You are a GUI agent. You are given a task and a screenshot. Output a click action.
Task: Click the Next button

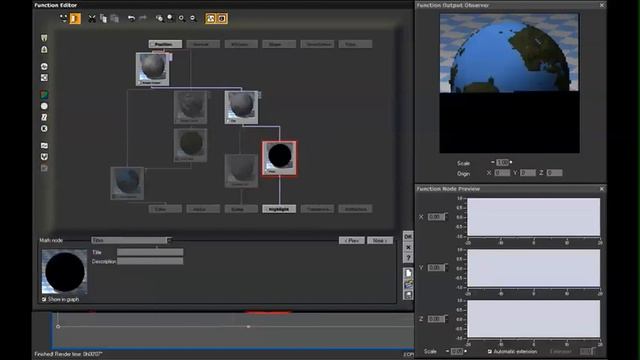[380, 240]
